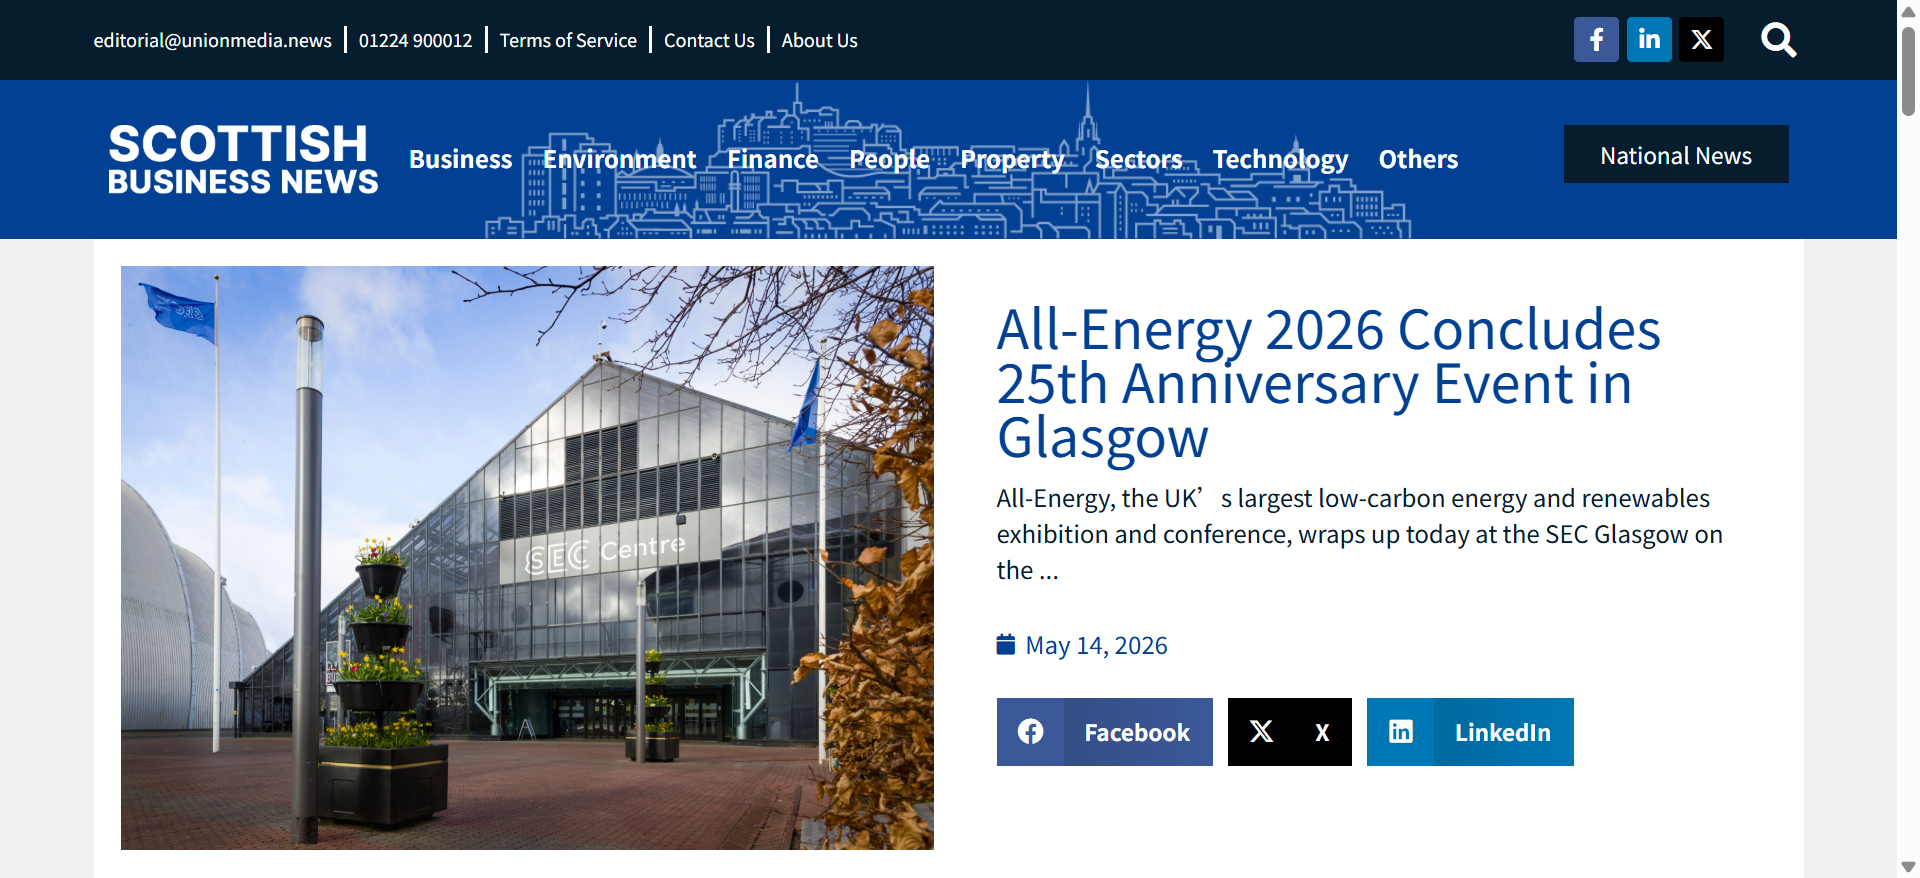
Task: Share the All-Energy article on X
Action: click(x=1289, y=732)
